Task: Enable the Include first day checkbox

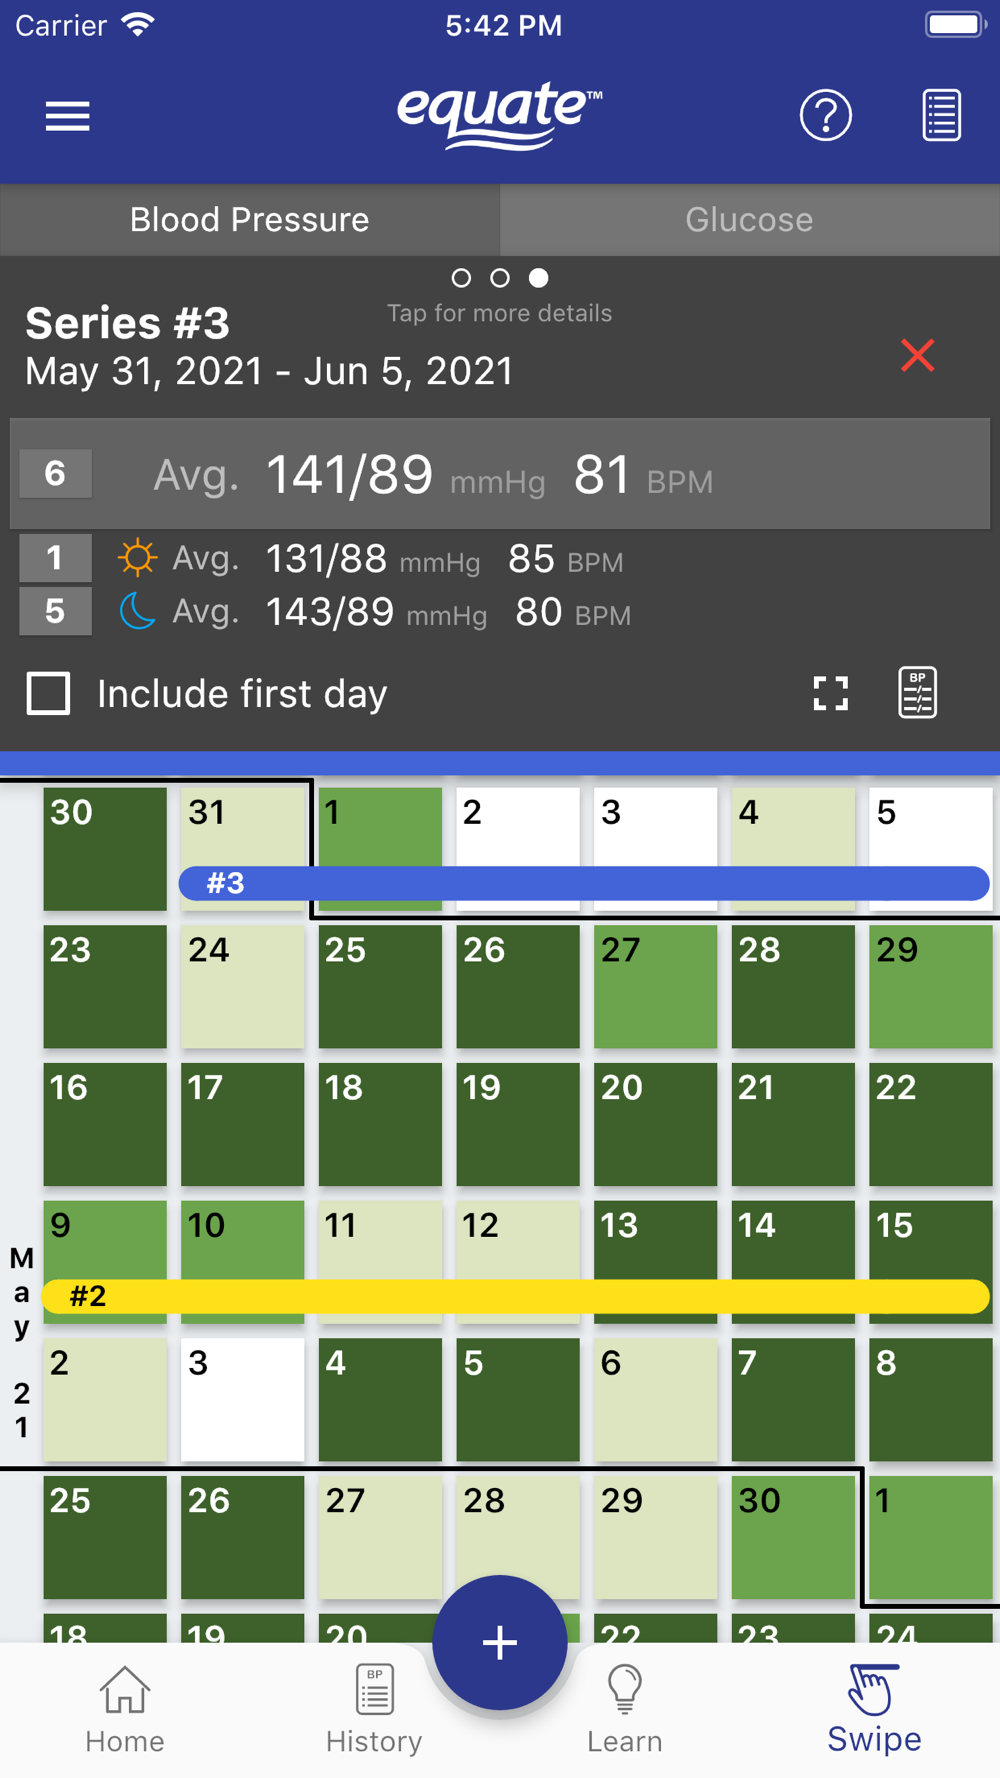Action: 49,693
